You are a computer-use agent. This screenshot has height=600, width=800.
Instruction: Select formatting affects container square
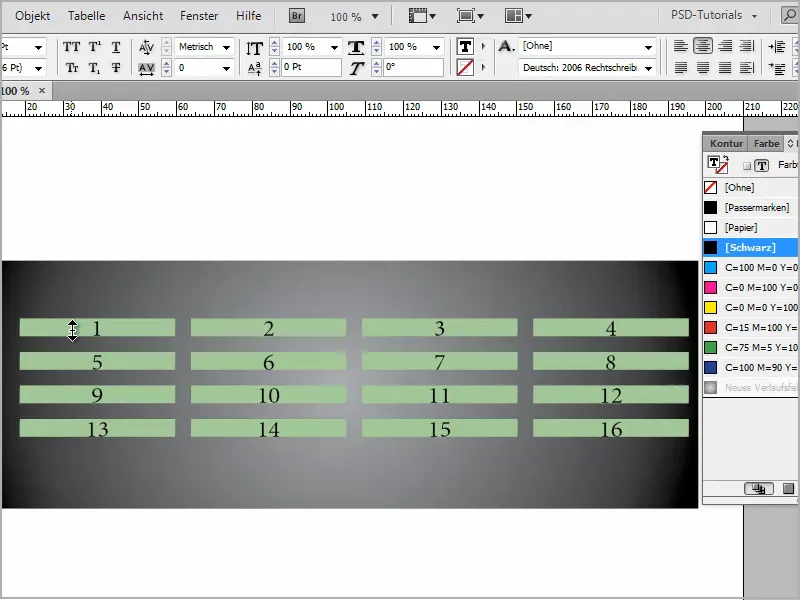(747, 166)
